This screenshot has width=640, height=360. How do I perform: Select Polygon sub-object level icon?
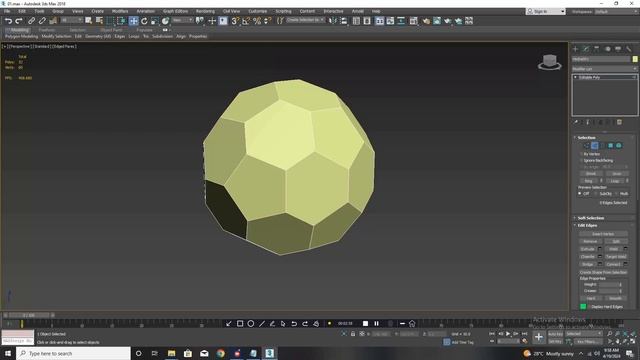[611, 145]
